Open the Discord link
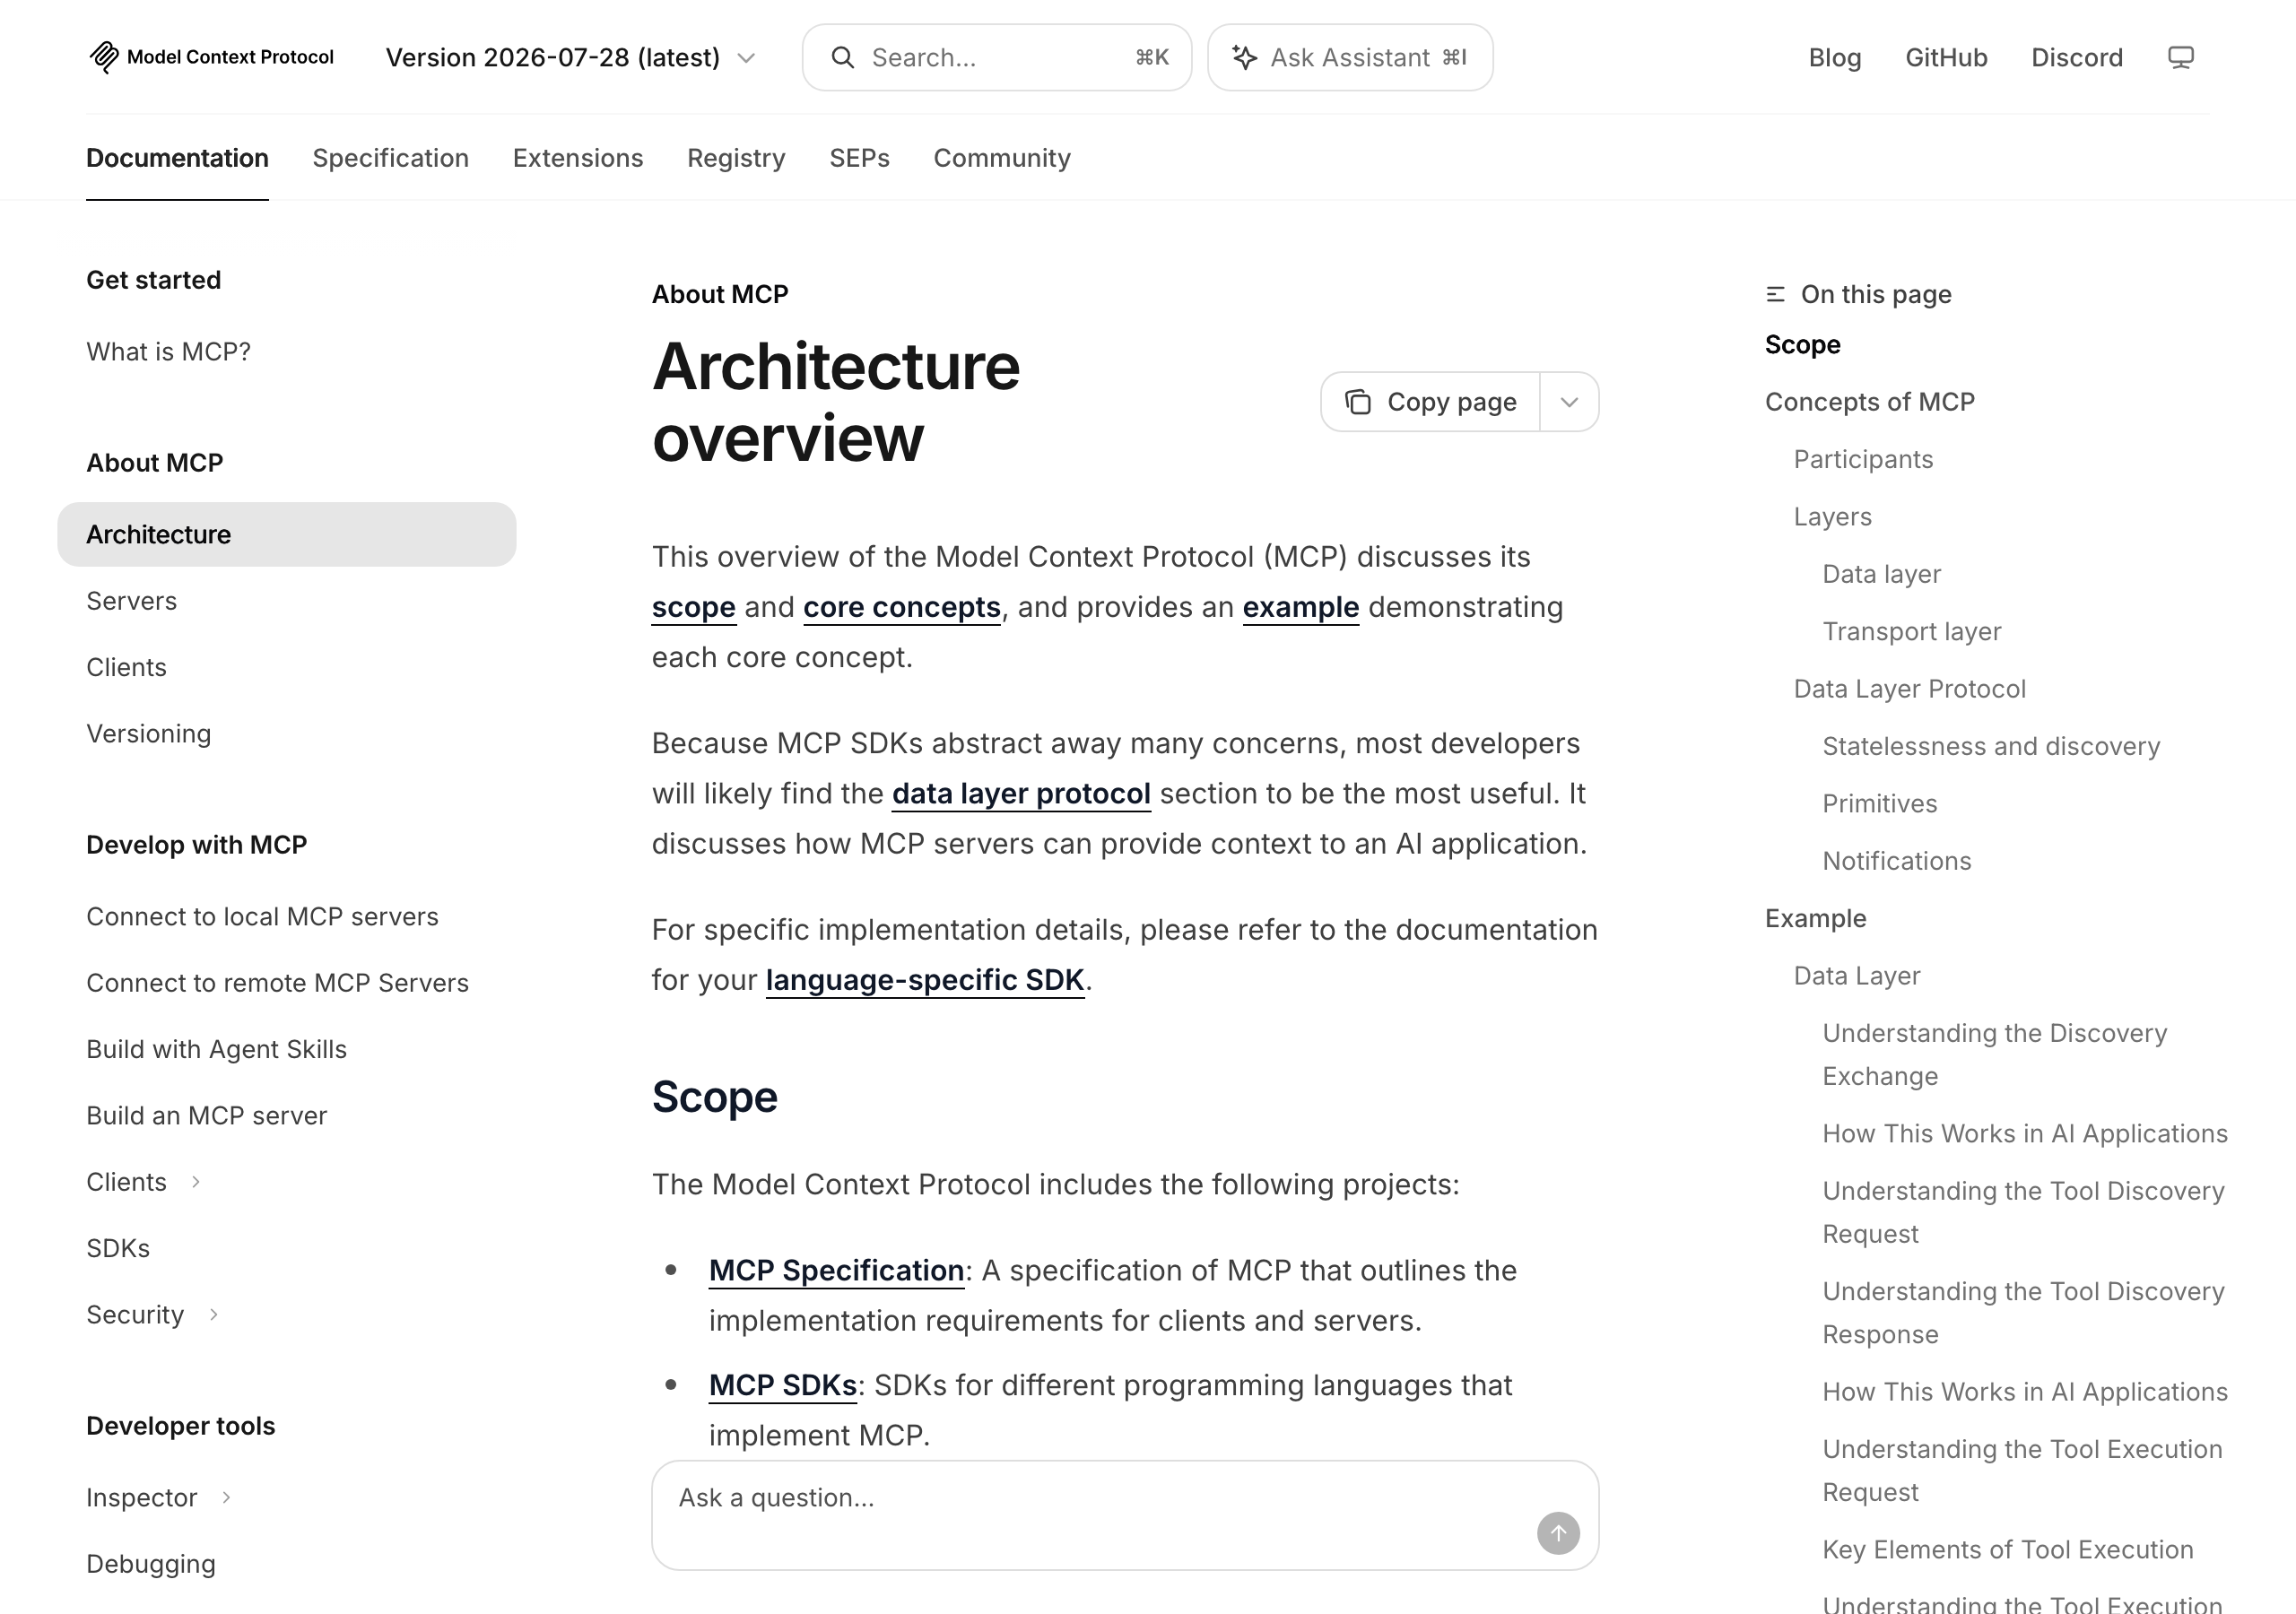2296x1614 pixels. 2077,58
